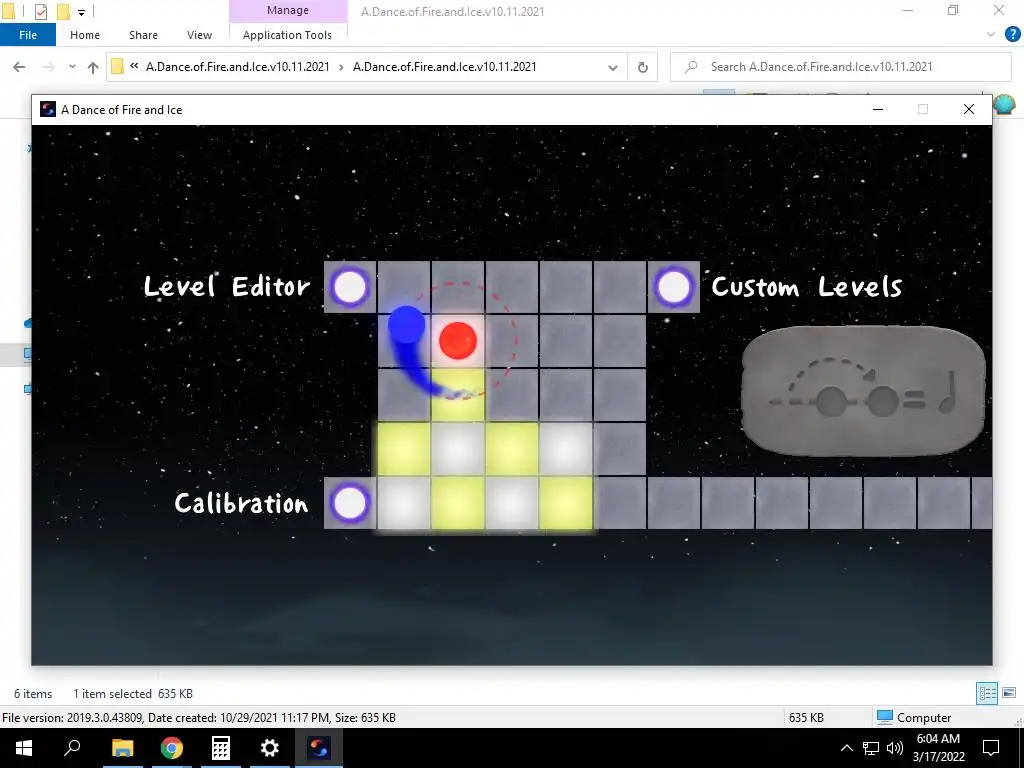The image size is (1024, 768).
Task: Open File Explorer from the taskbar
Action: click(122, 748)
